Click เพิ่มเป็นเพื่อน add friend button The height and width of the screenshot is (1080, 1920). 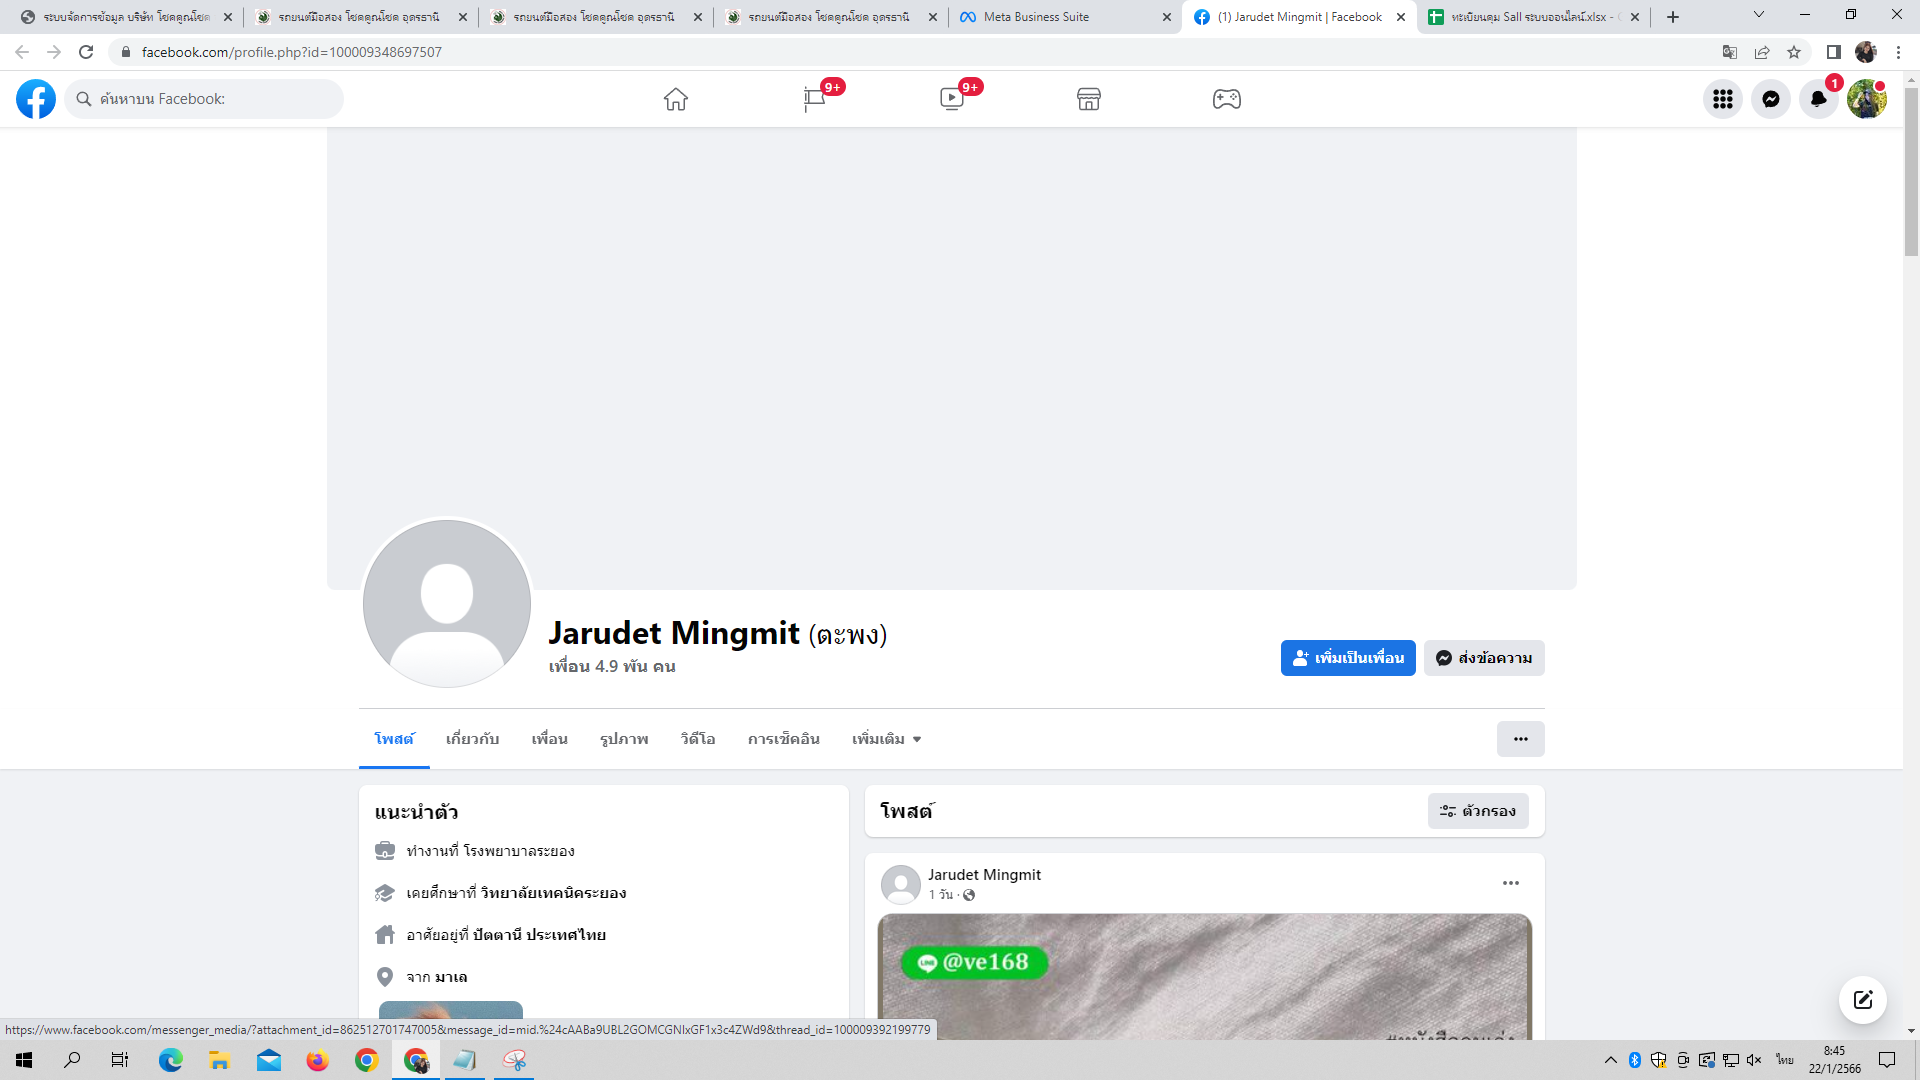[1348, 658]
